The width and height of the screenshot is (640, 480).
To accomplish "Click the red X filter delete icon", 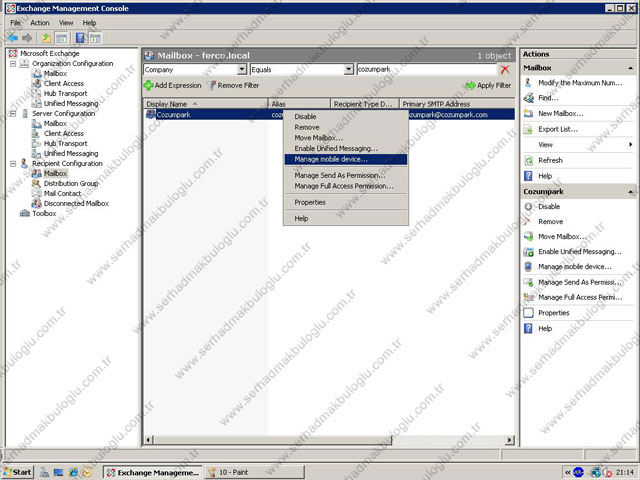I will pos(505,70).
